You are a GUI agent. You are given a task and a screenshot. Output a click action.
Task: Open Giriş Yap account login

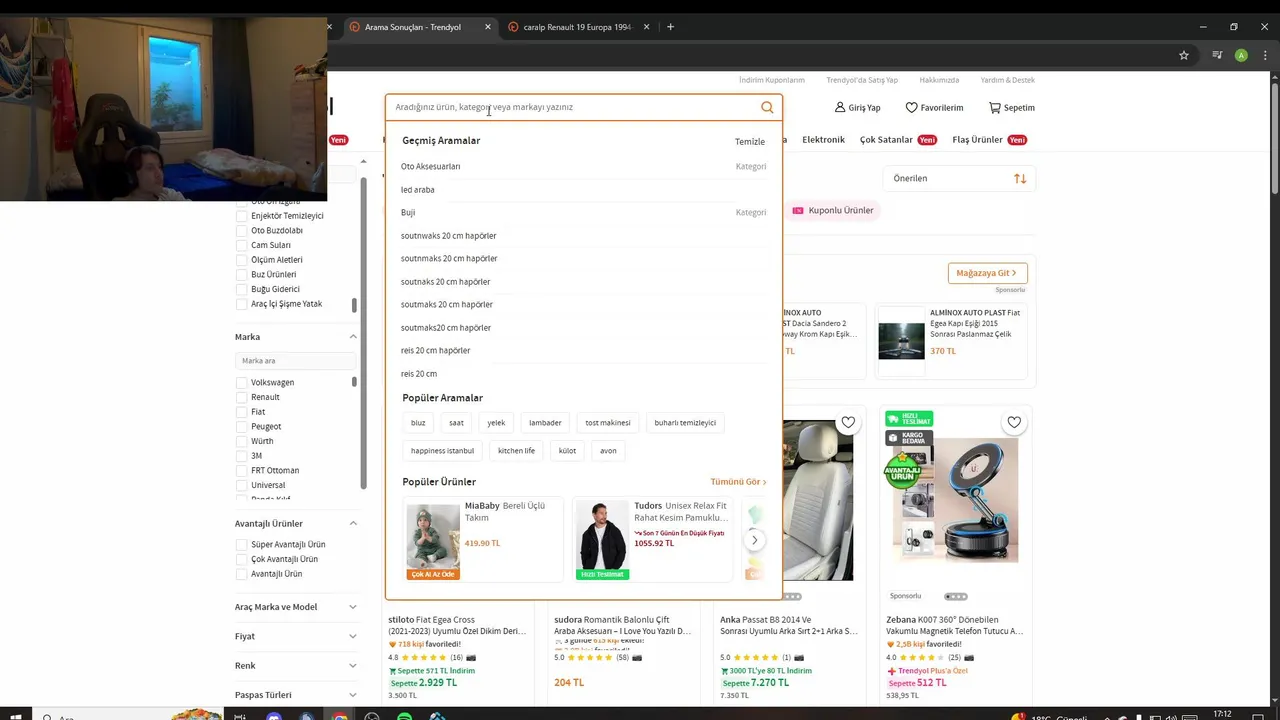point(857,107)
